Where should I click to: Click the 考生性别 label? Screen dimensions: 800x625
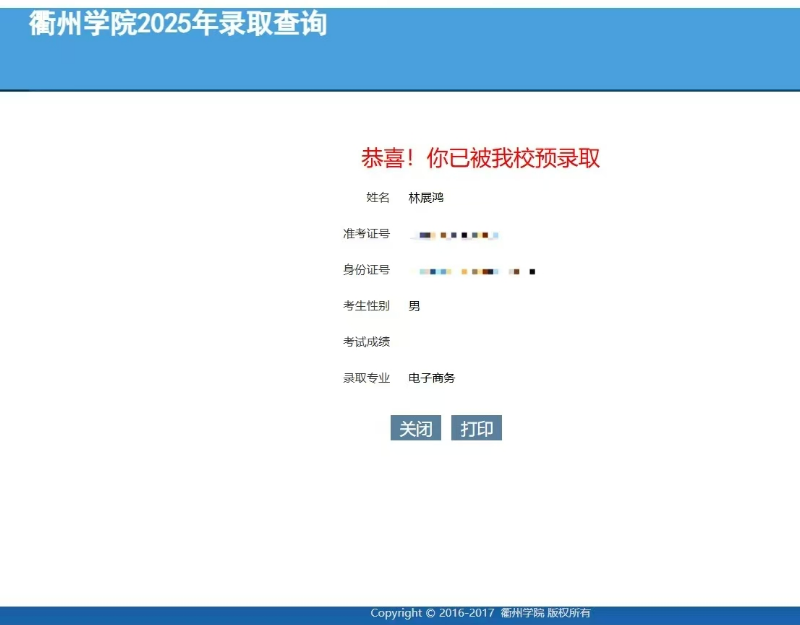point(366,306)
